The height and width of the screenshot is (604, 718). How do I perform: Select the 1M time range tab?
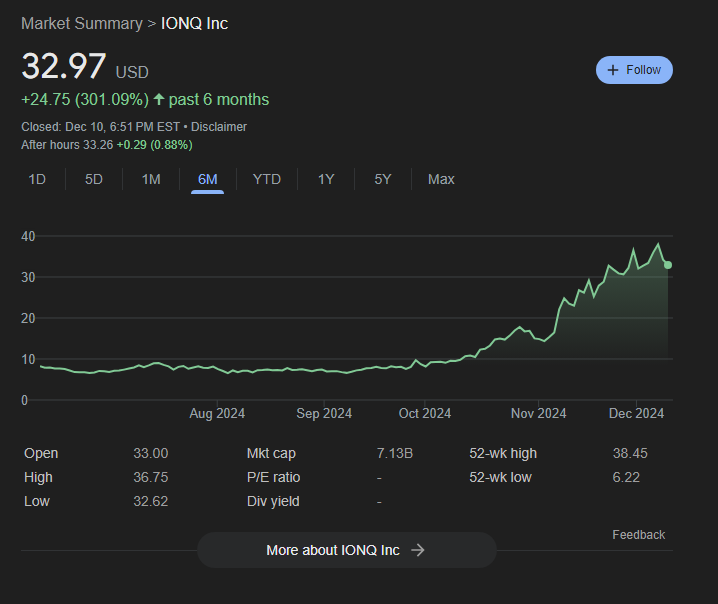(x=151, y=179)
